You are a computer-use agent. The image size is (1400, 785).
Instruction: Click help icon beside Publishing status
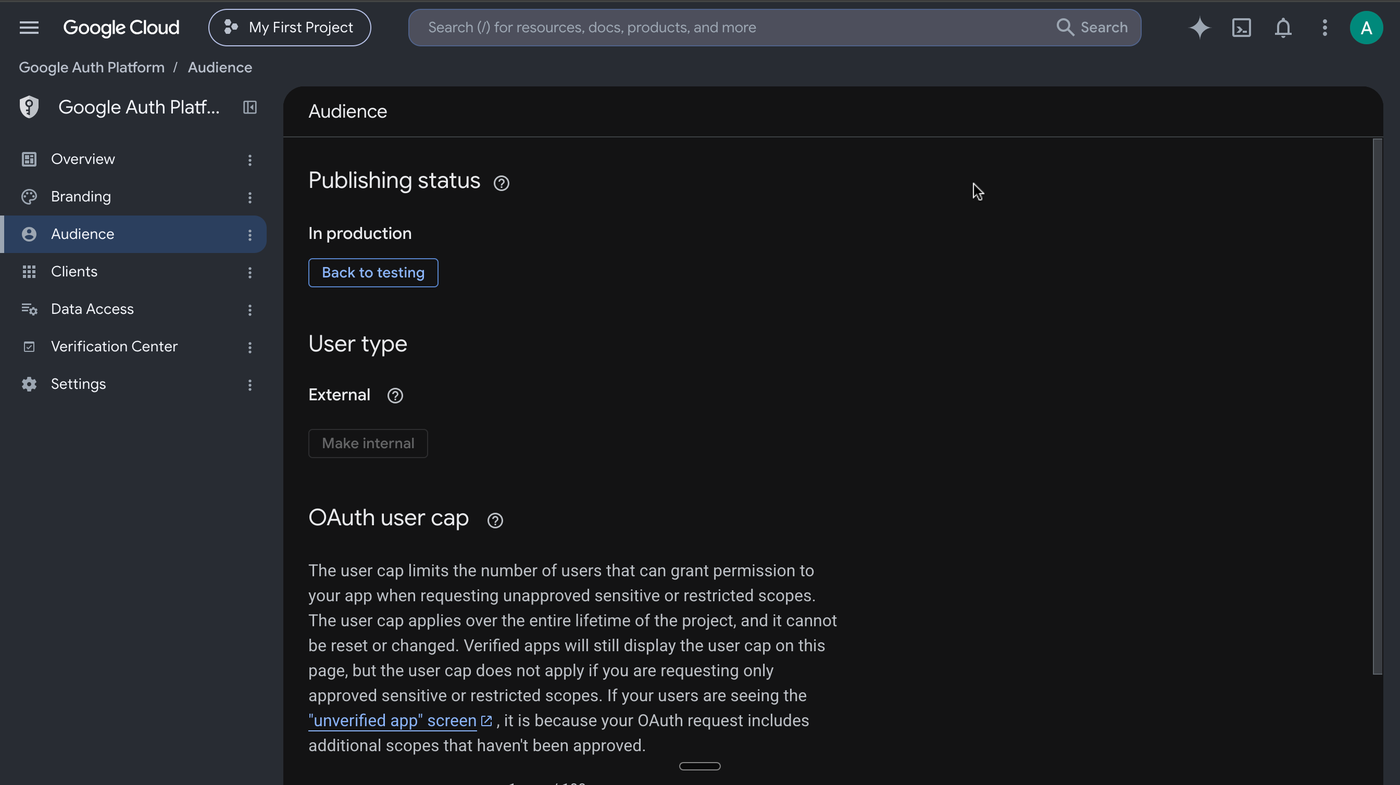502,183
